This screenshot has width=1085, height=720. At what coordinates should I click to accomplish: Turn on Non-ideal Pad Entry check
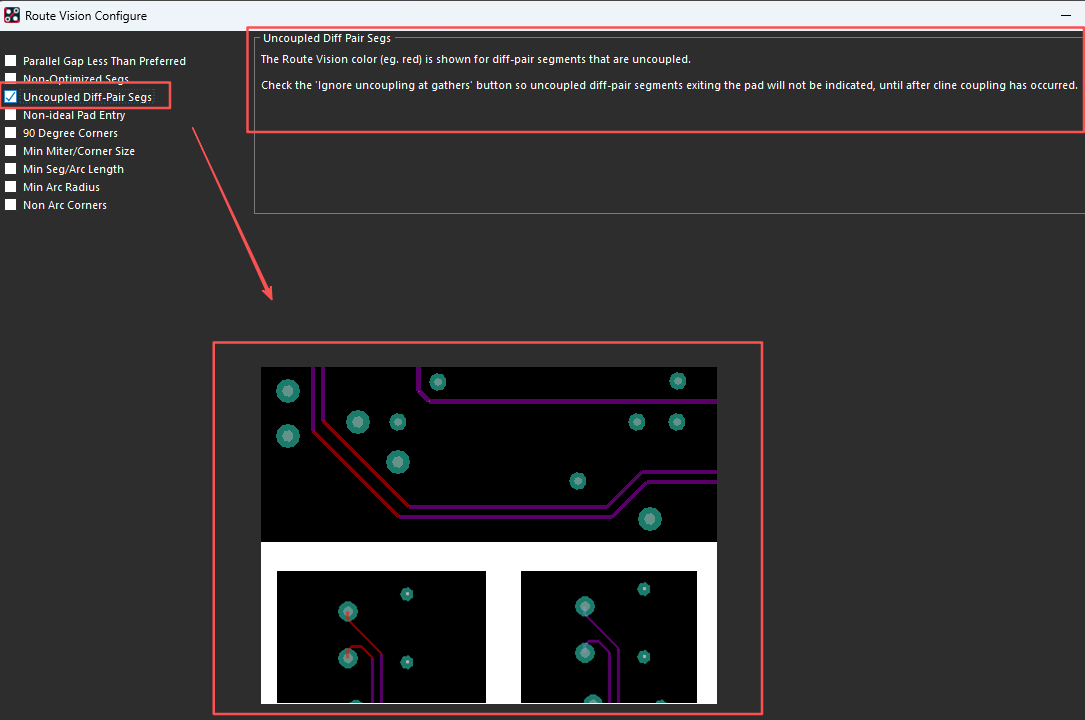pyautogui.click(x=11, y=115)
